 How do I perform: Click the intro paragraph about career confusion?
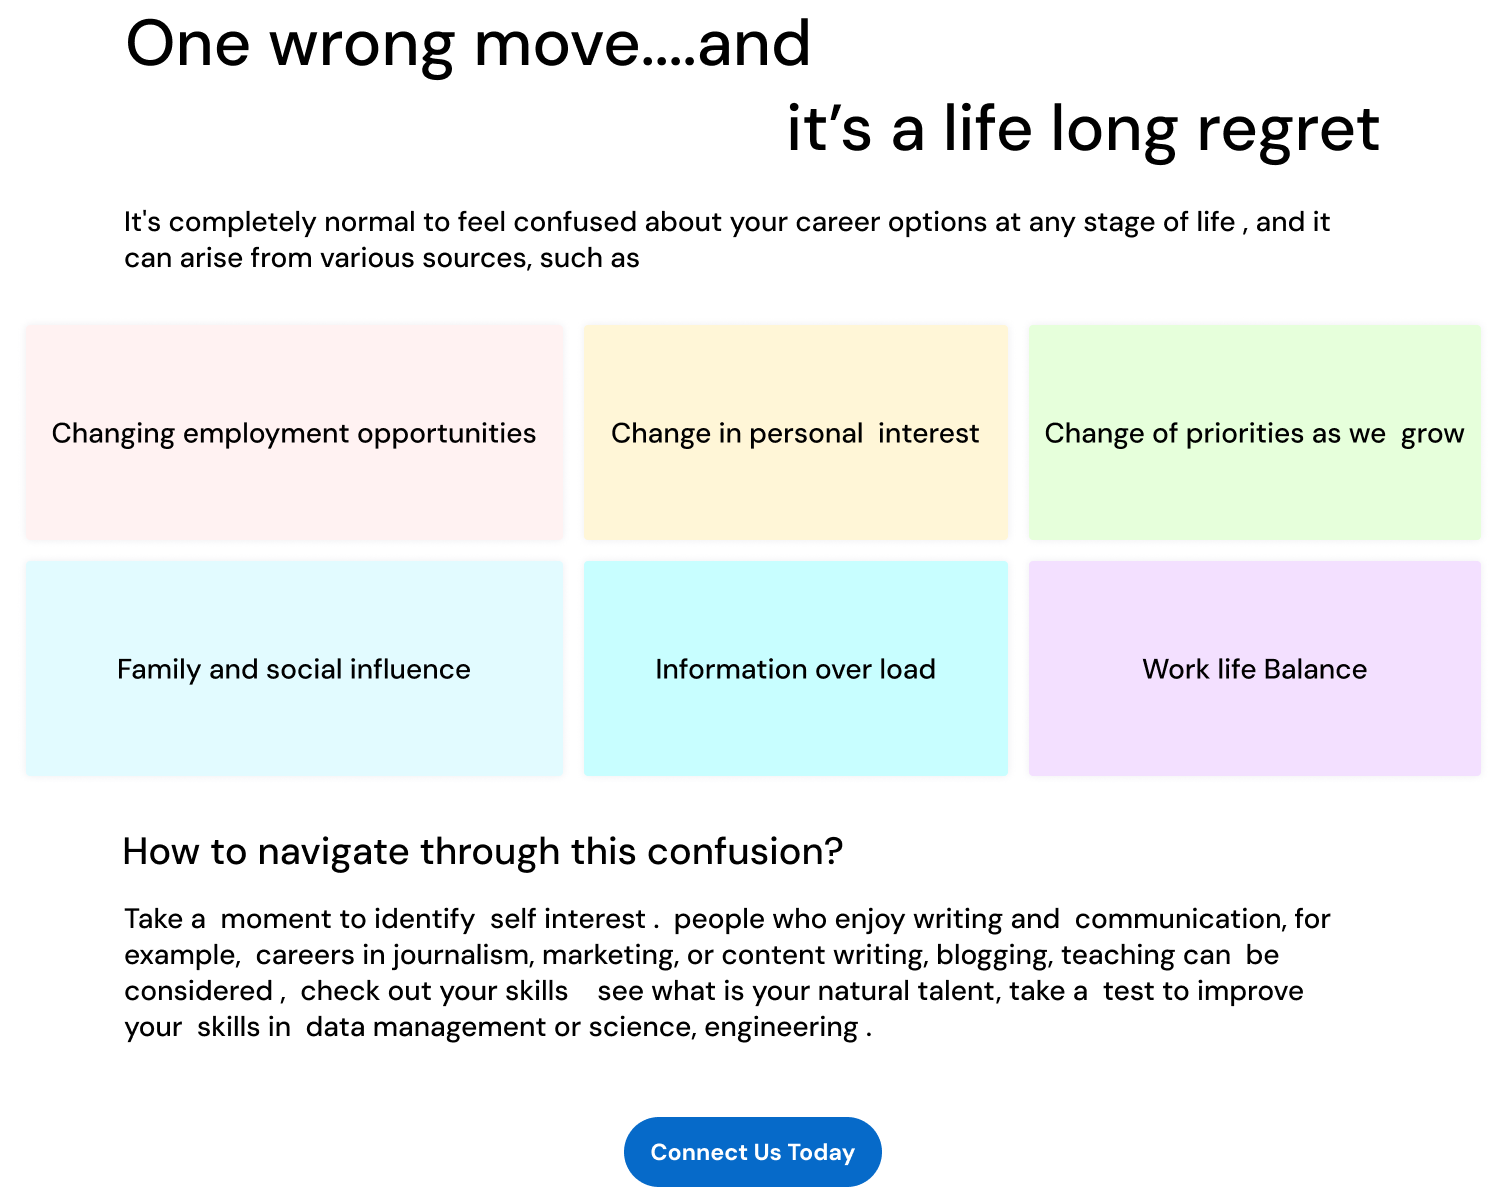tap(727, 240)
